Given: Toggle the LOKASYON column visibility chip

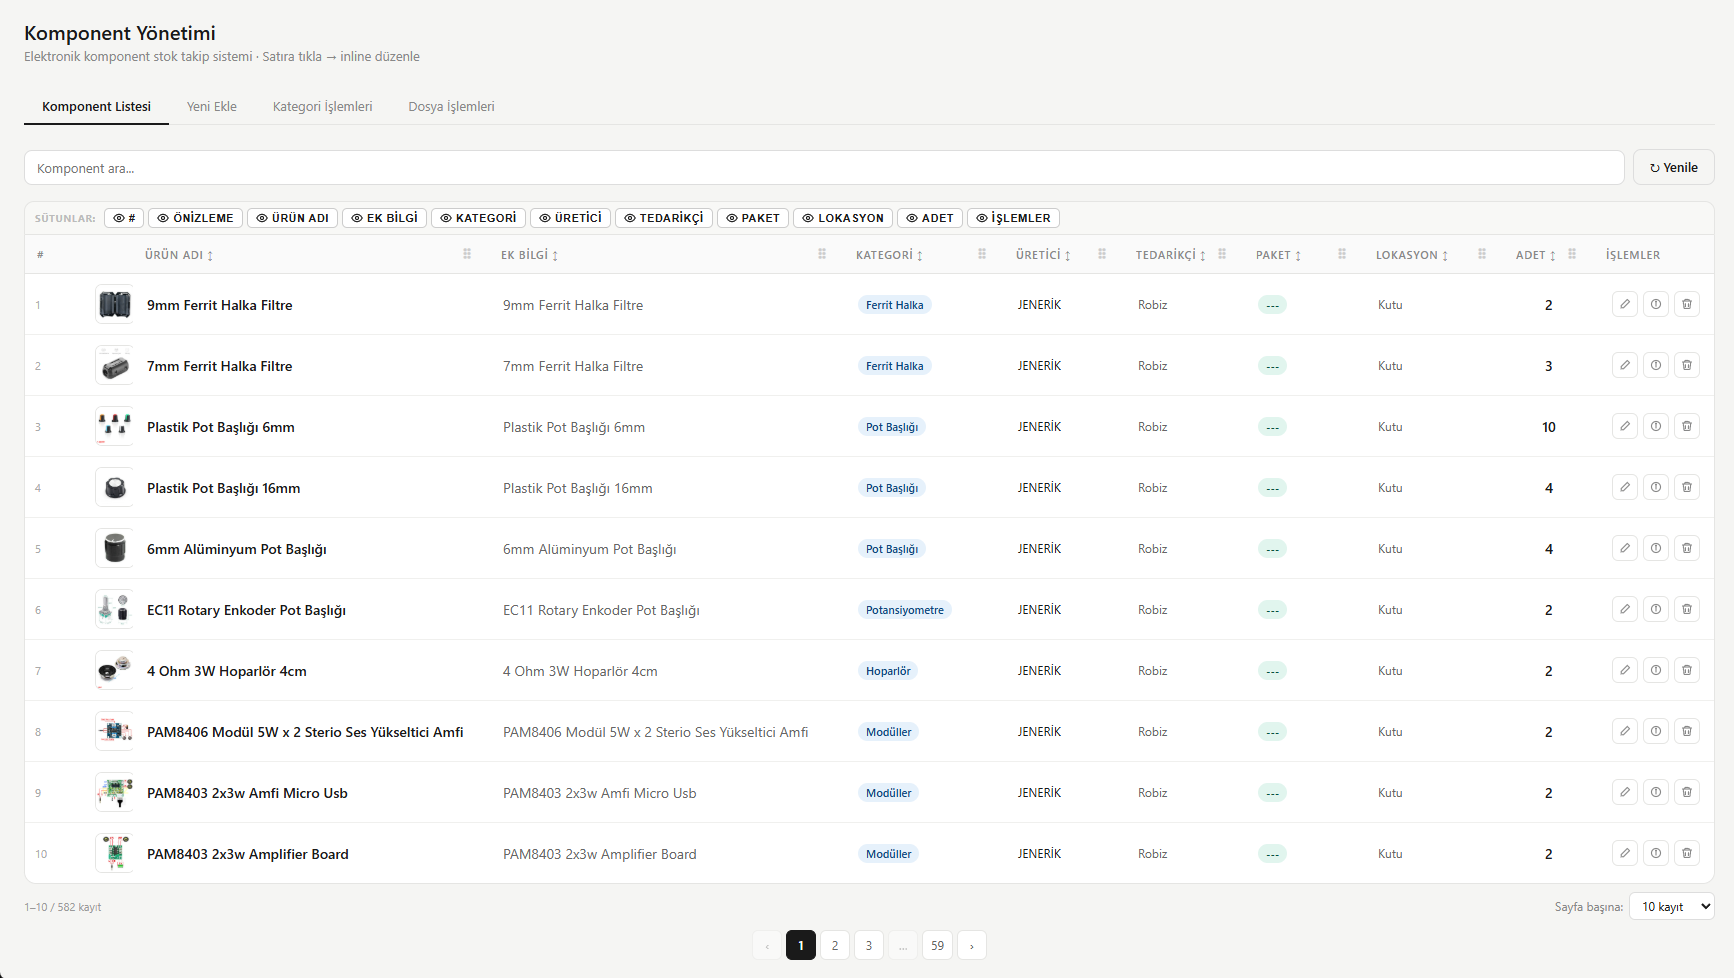Looking at the screenshot, I should [843, 218].
